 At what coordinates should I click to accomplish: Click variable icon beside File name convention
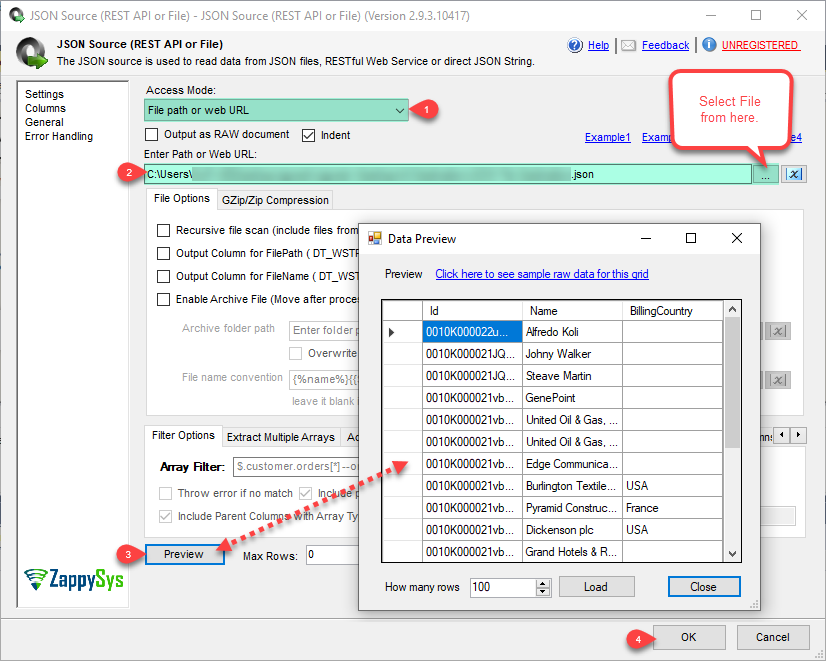coord(778,380)
